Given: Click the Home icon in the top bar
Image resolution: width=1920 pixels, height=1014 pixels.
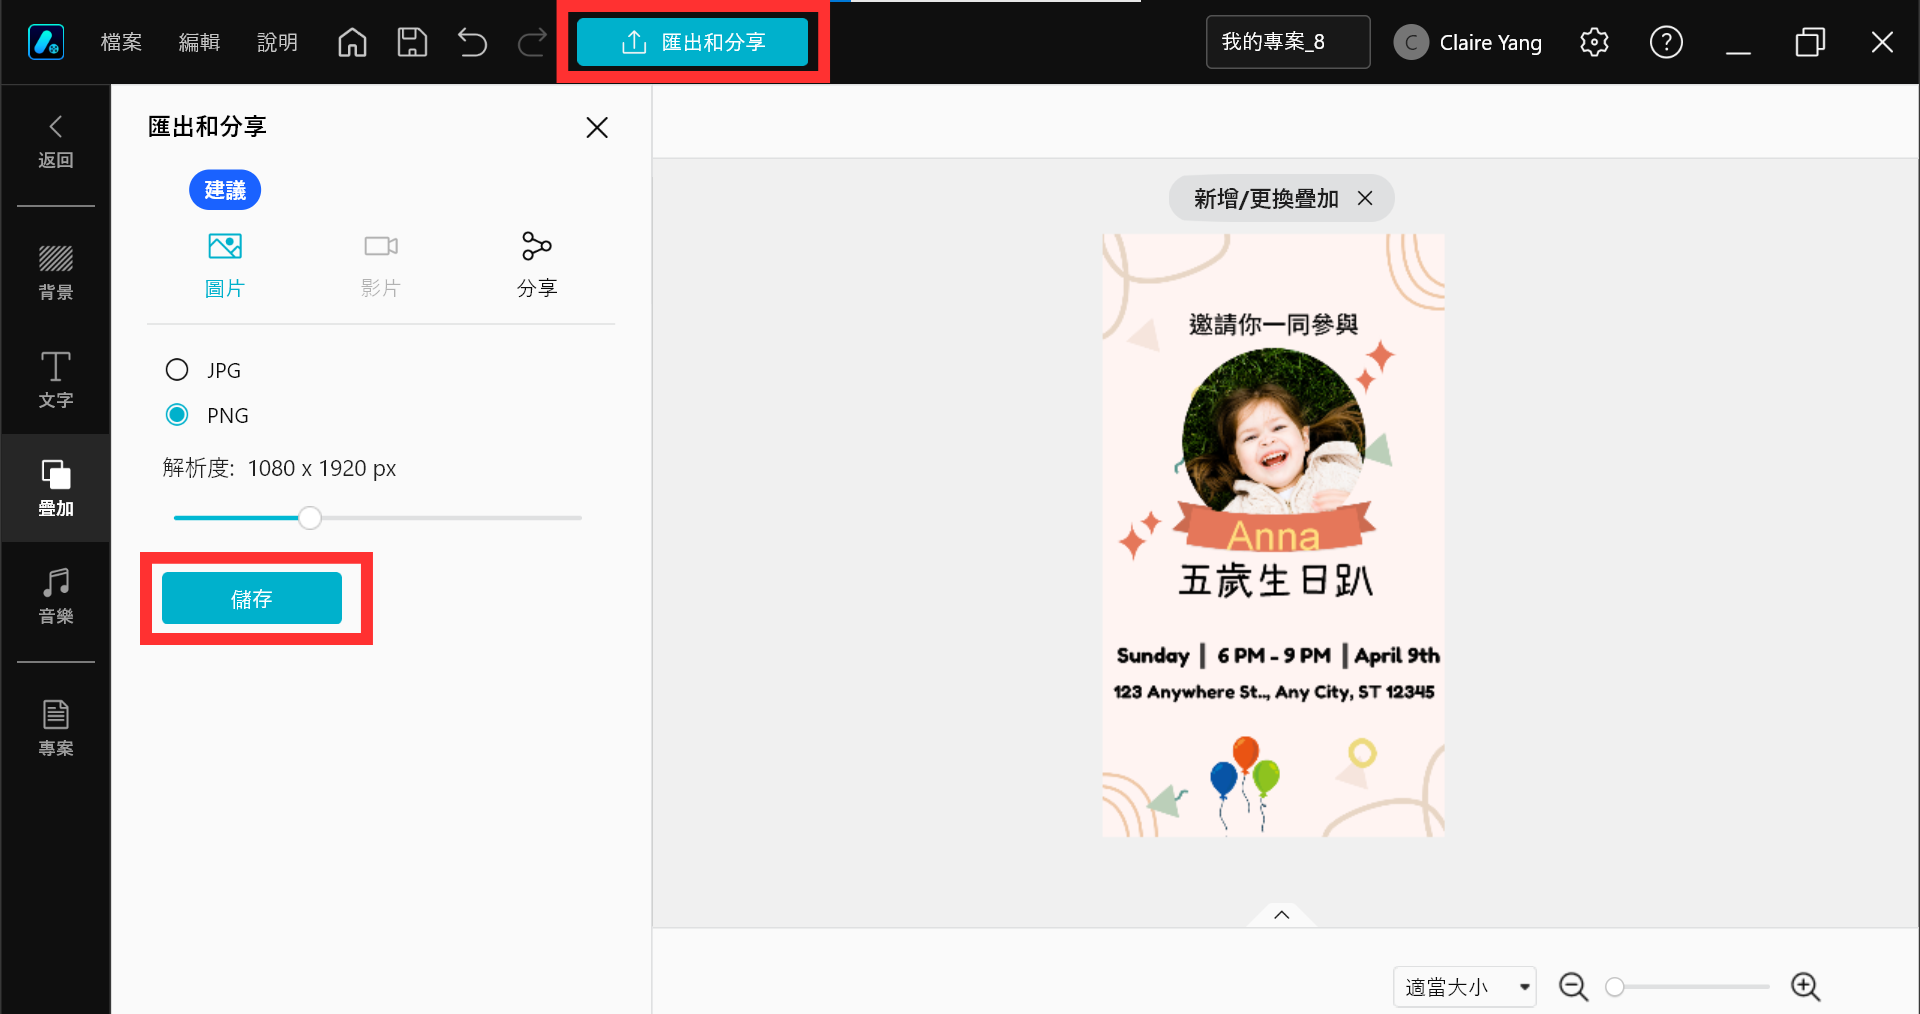Looking at the screenshot, I should tap(352, 42).
